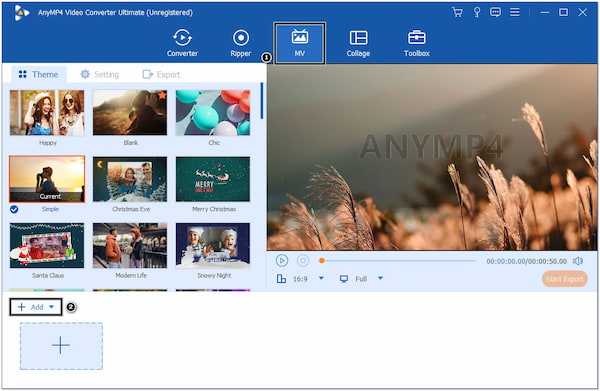Play the preview video
This screenshot has width=600, height=391.
point(282,261)
